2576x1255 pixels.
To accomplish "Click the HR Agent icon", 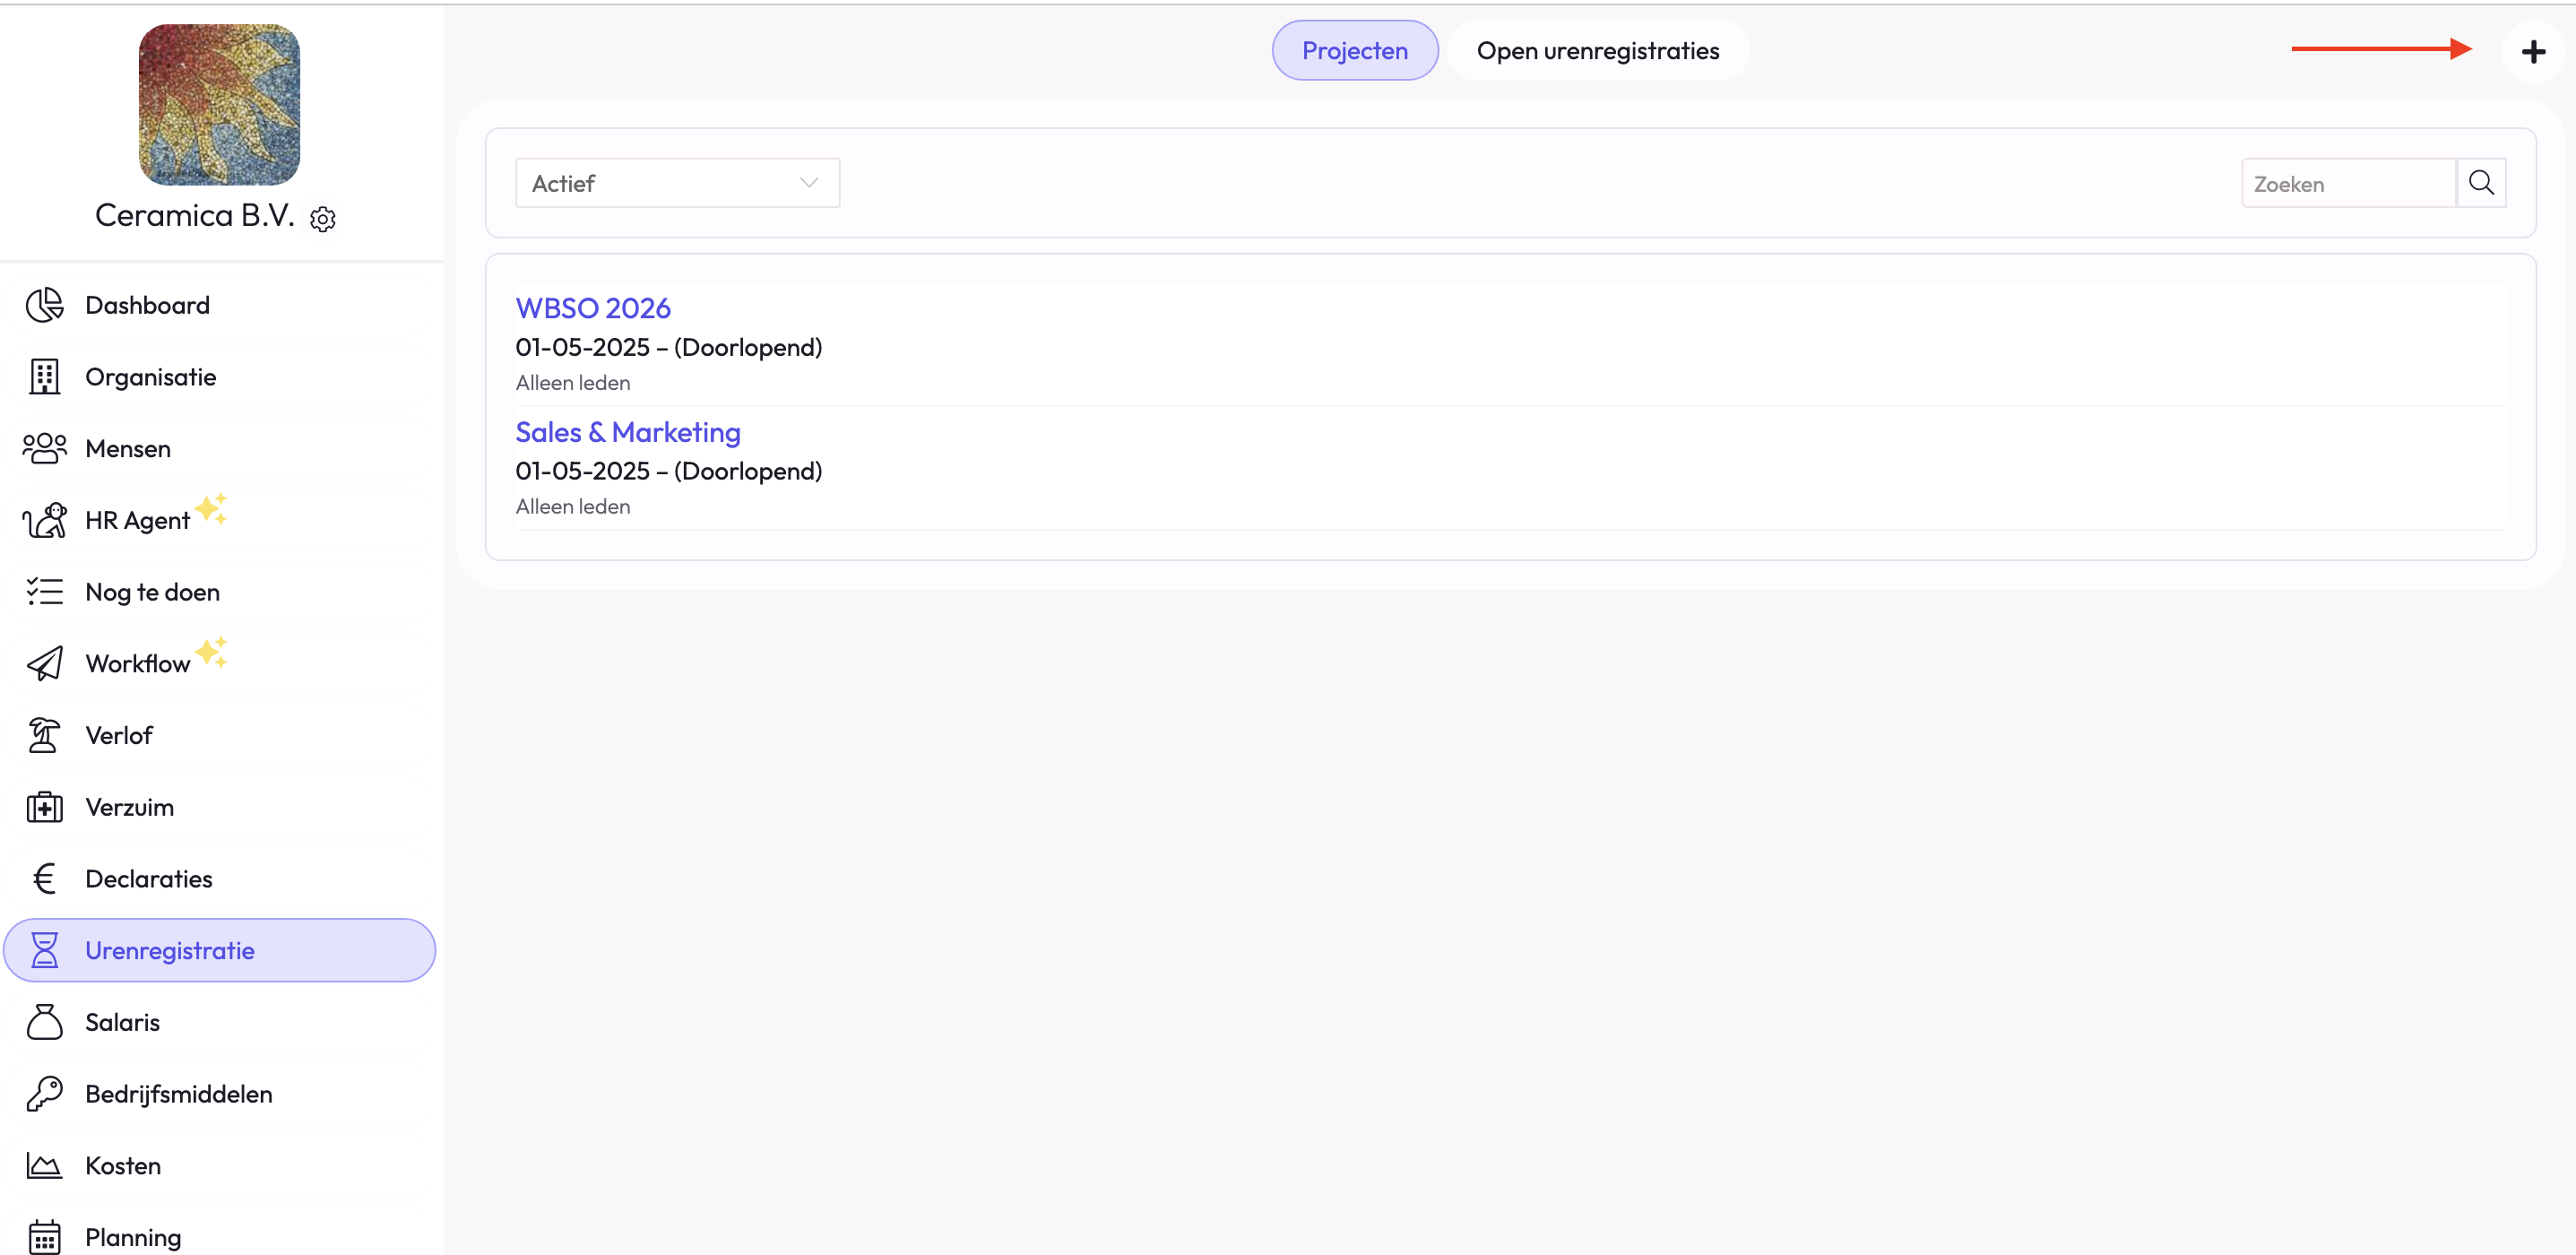I will click(x=44, y=520).
